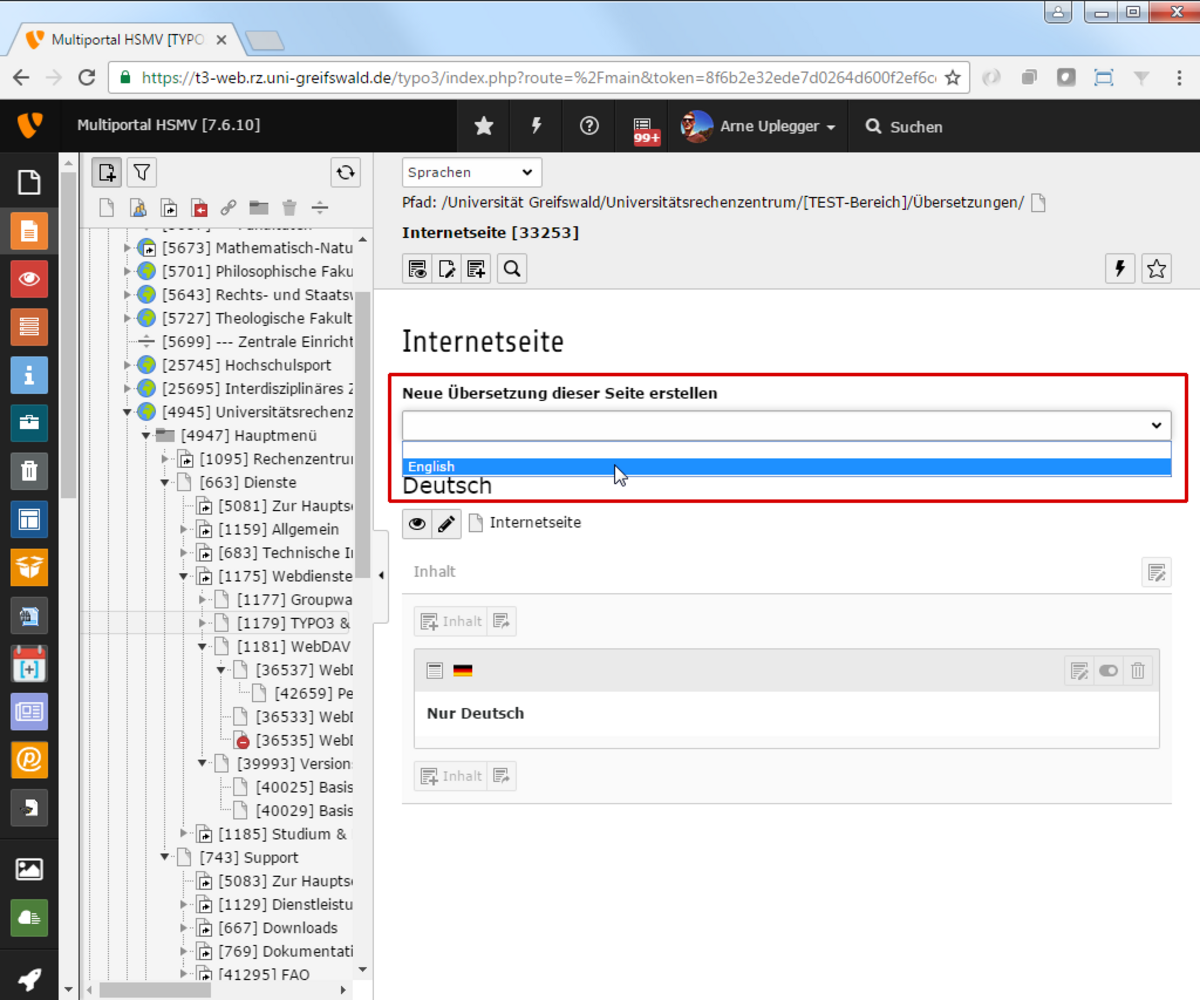The width and height of the screenshot is (1200, 1000).
Task: Click the flash cache clear icon in top bar
Action: pyautogui.click(x=537, y=127)
